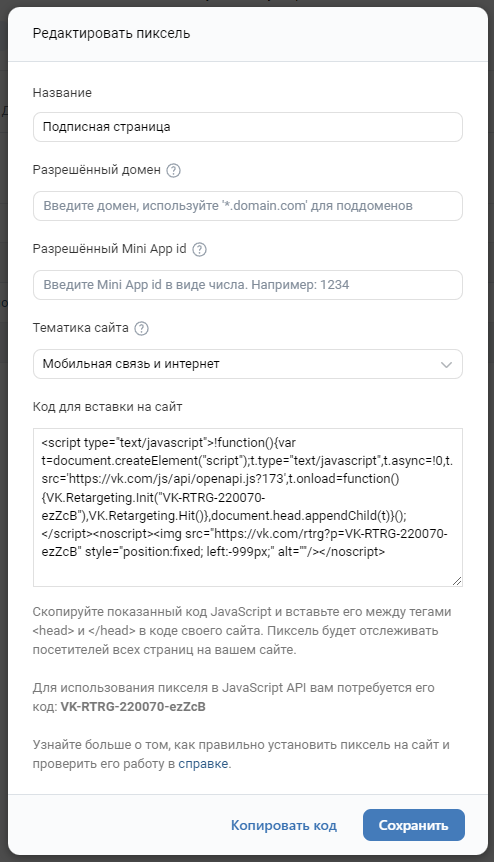Screen dimensions: 494x862
Task: Save pixel with Сохранить button
Action: (x=414, y=825)
